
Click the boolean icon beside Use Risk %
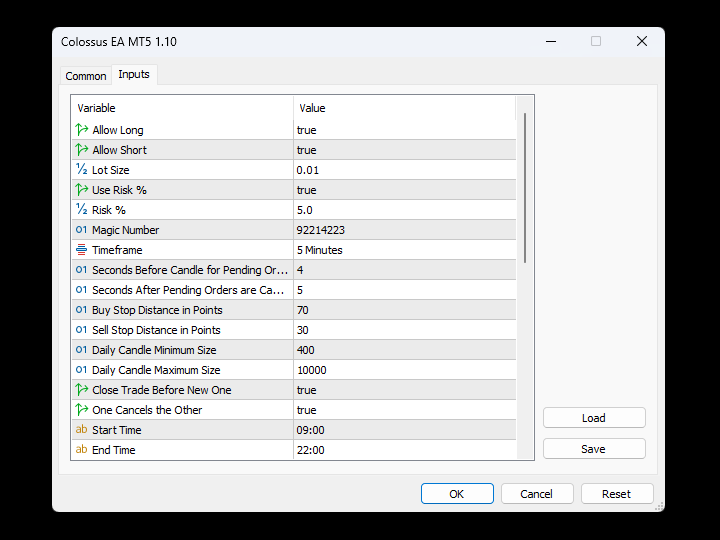tap(82, 190)
